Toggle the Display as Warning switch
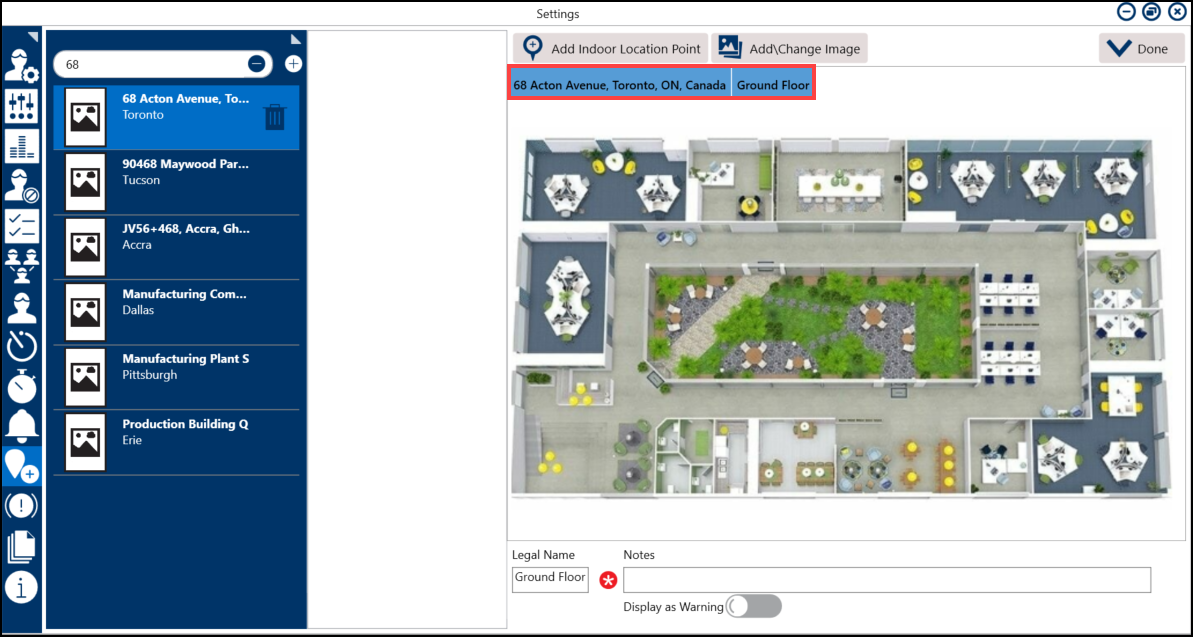The height and width of the screenshot is (637, 1193). [753, 606]
